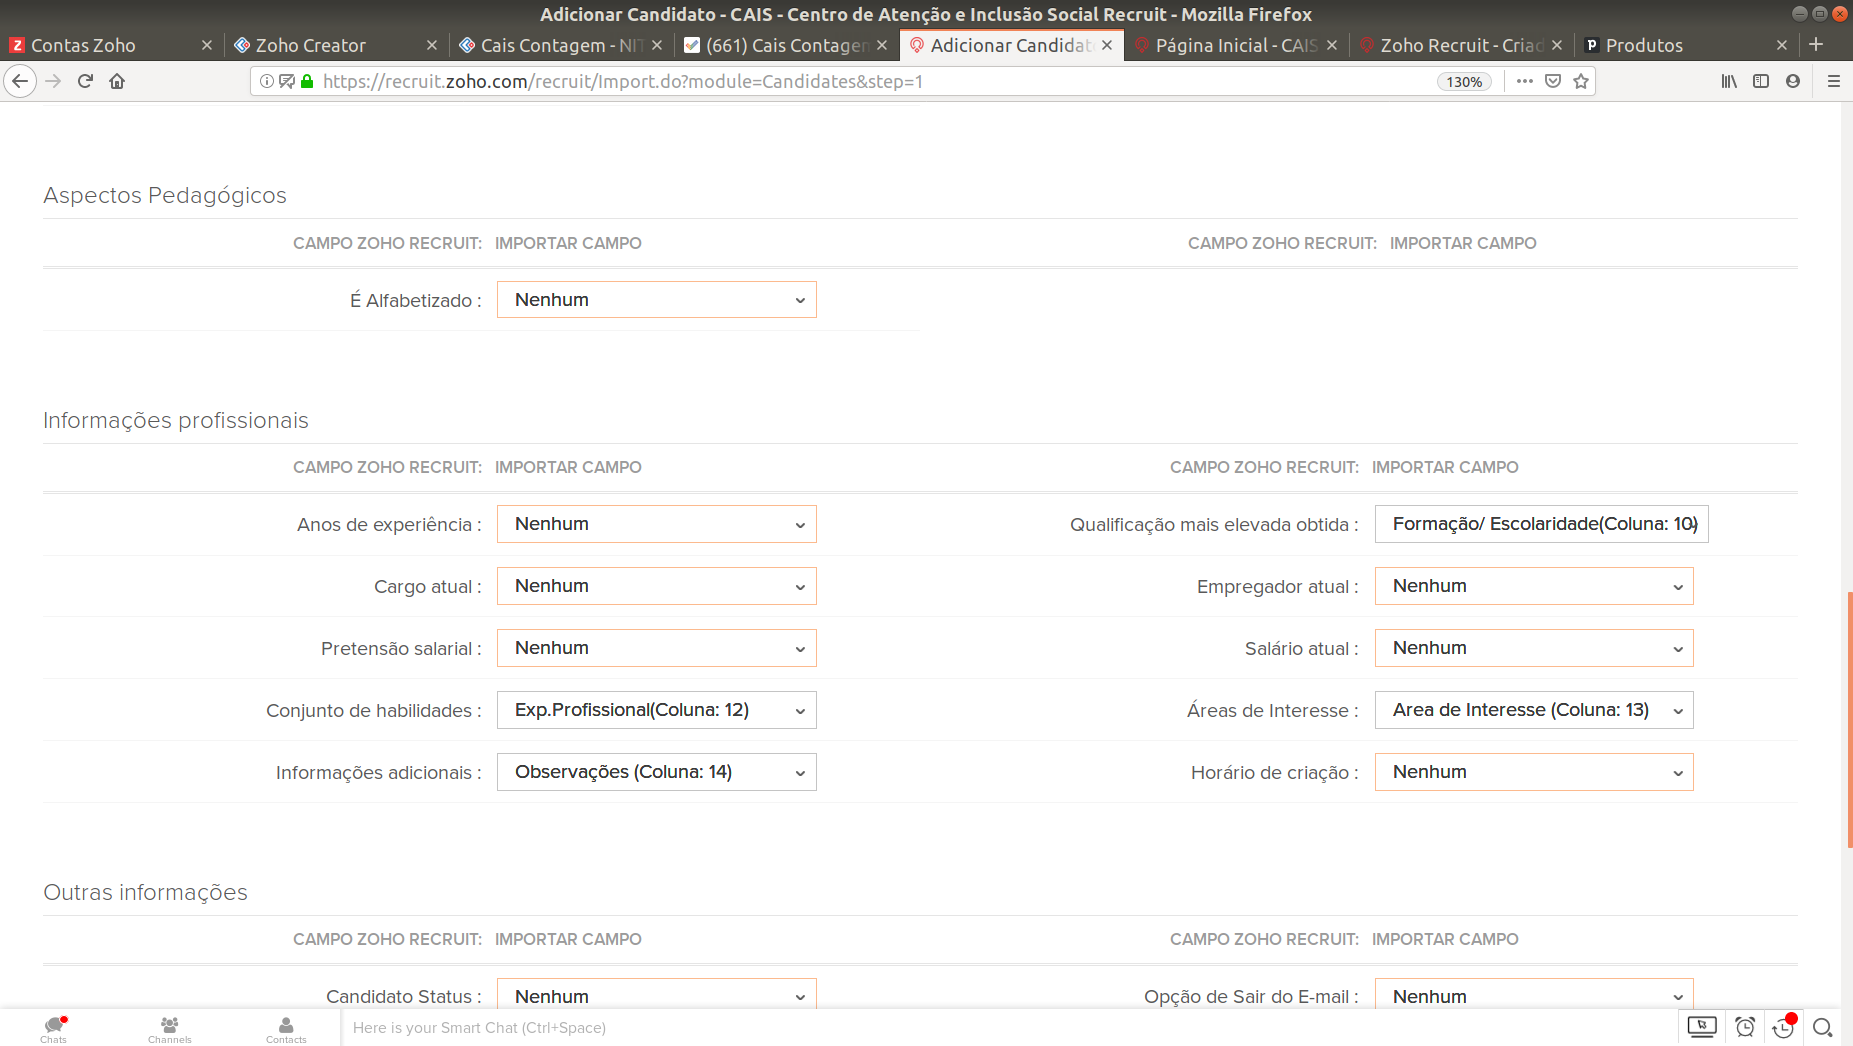Image resolution: width=1853 pixels, height=1046 pixels.
Task: Open Pretensão salarial dropdown
Action: click(657, 648)
